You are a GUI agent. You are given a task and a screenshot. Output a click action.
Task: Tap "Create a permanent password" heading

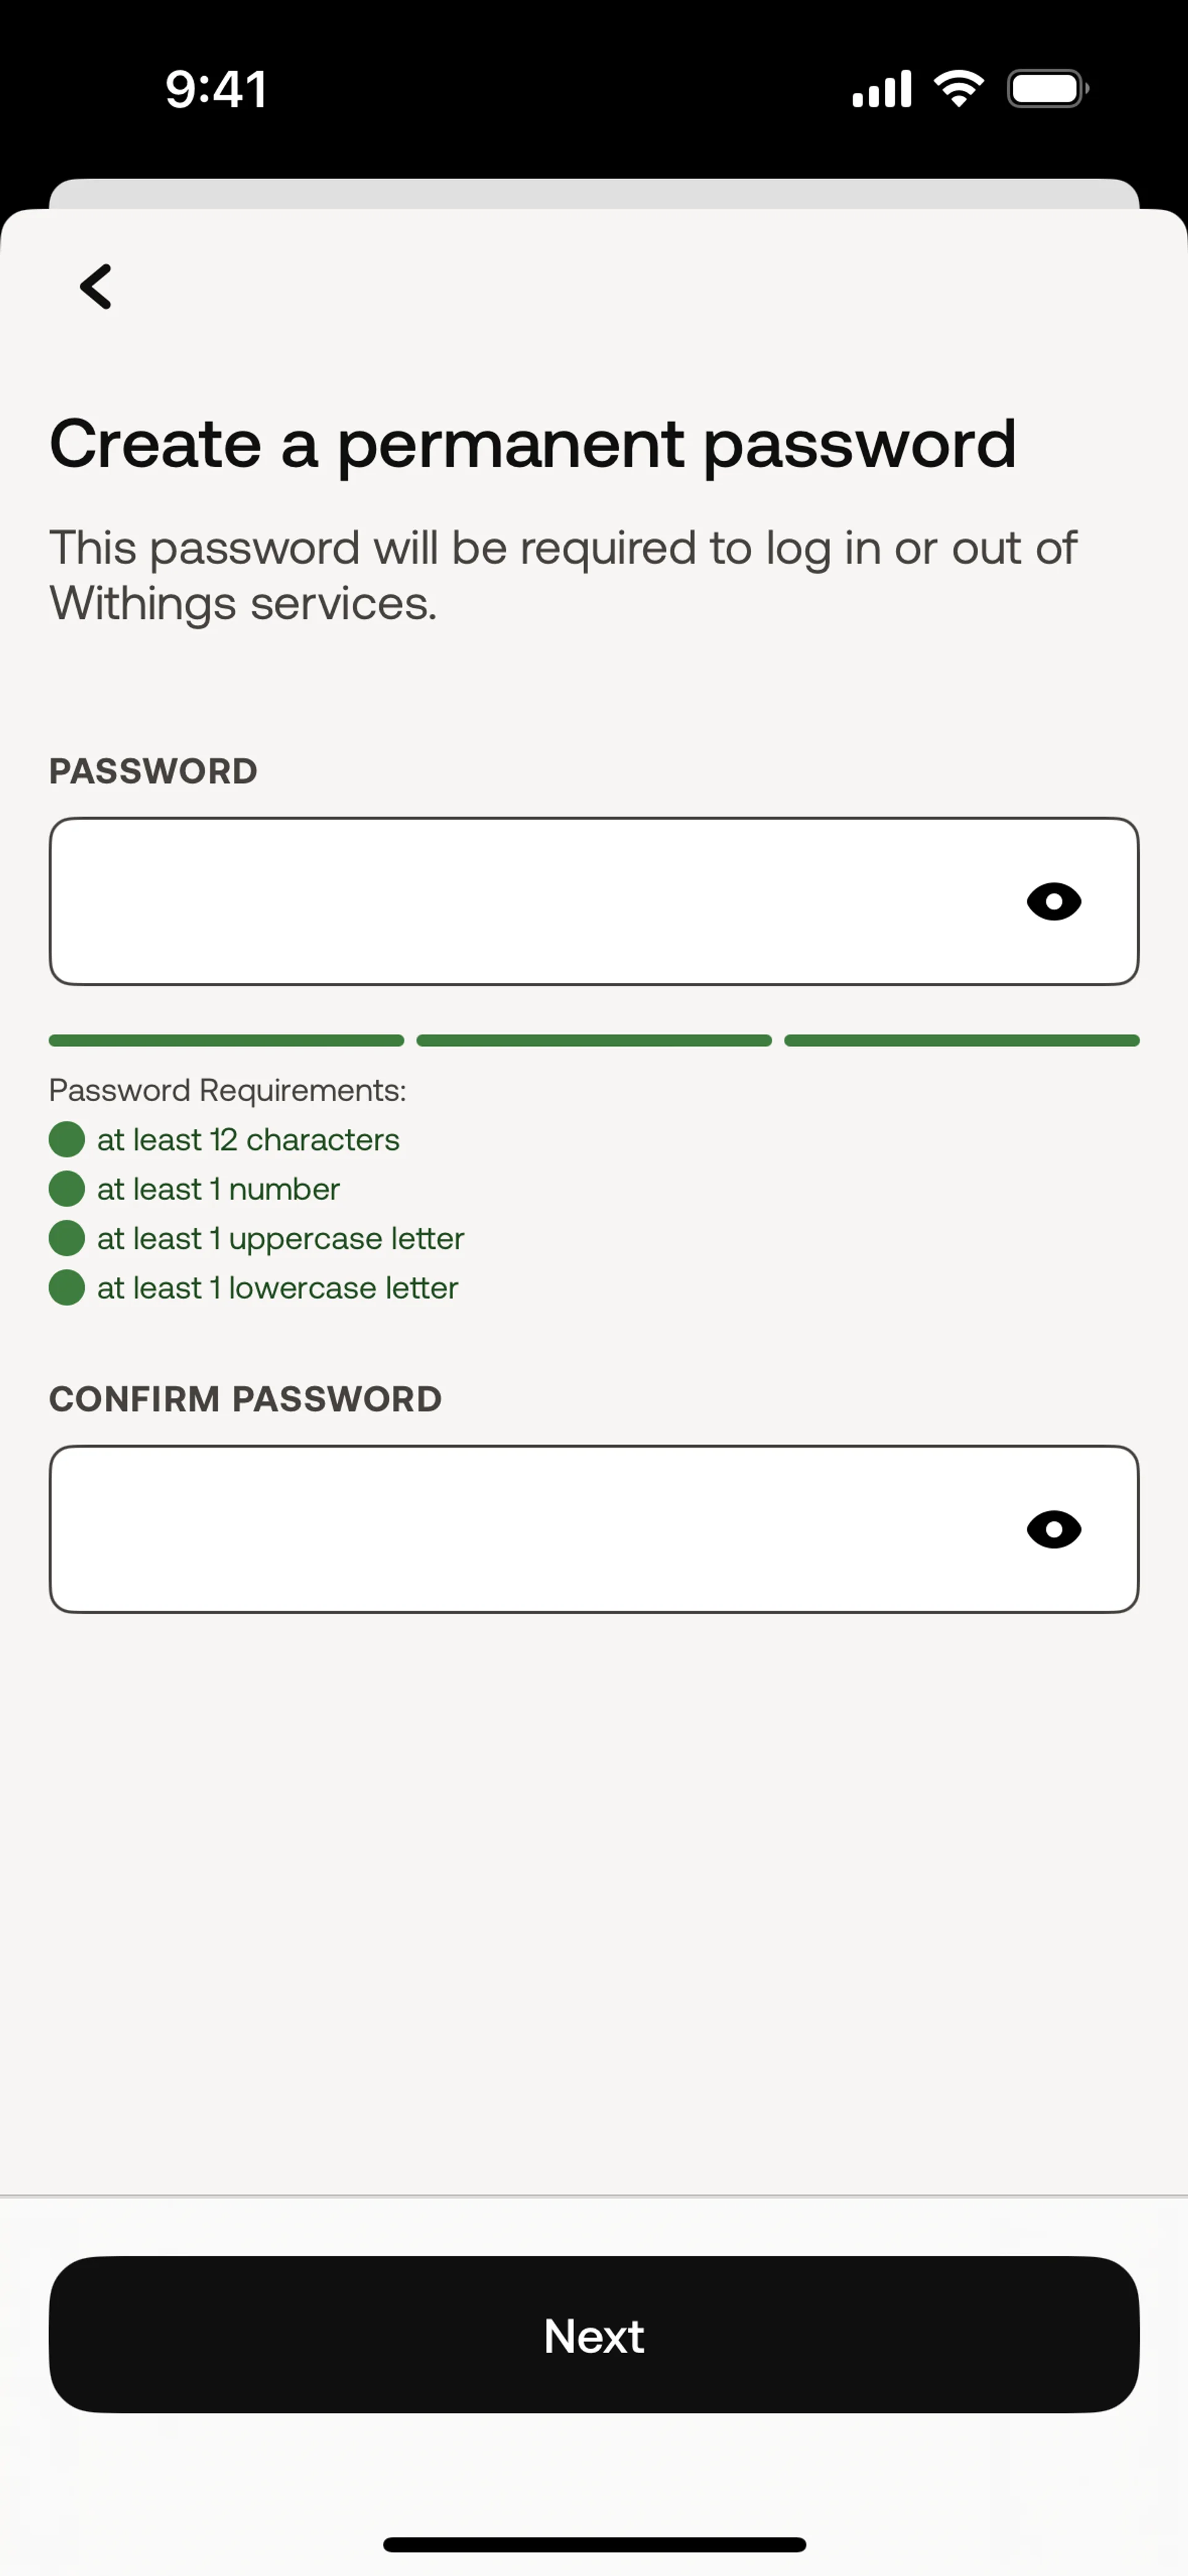(533, 445)
